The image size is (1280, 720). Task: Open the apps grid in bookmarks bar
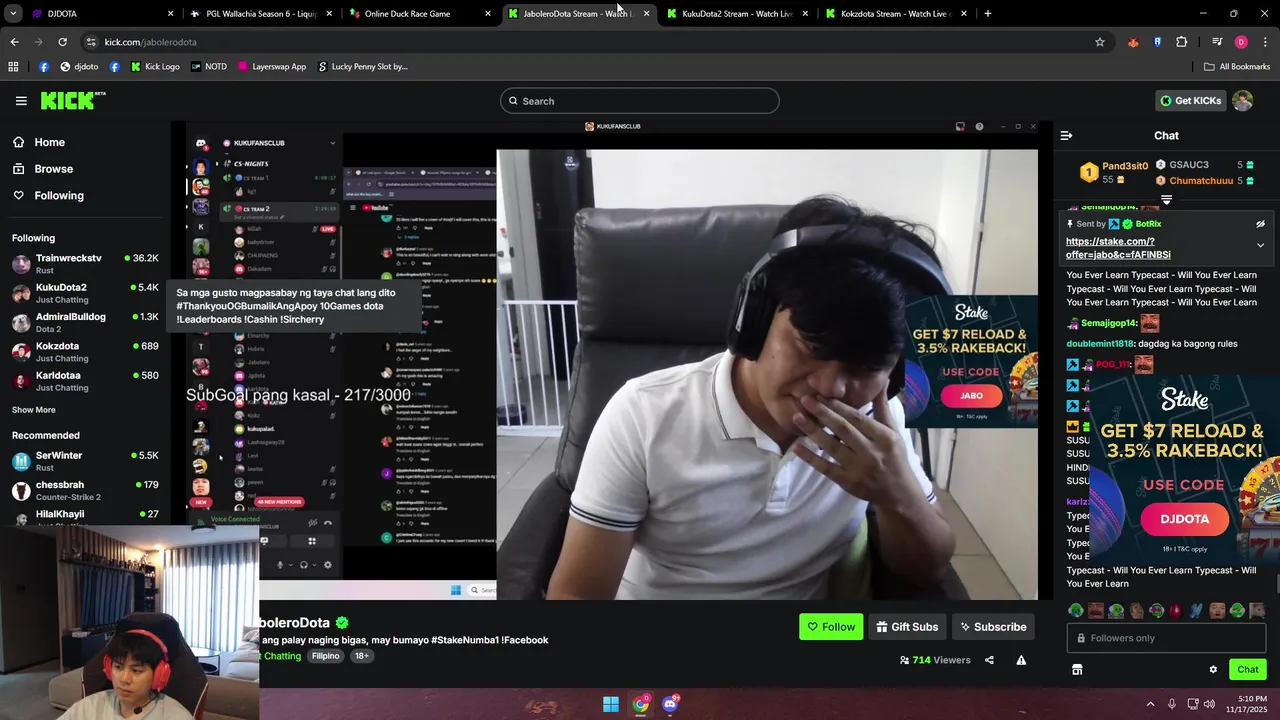13,67
